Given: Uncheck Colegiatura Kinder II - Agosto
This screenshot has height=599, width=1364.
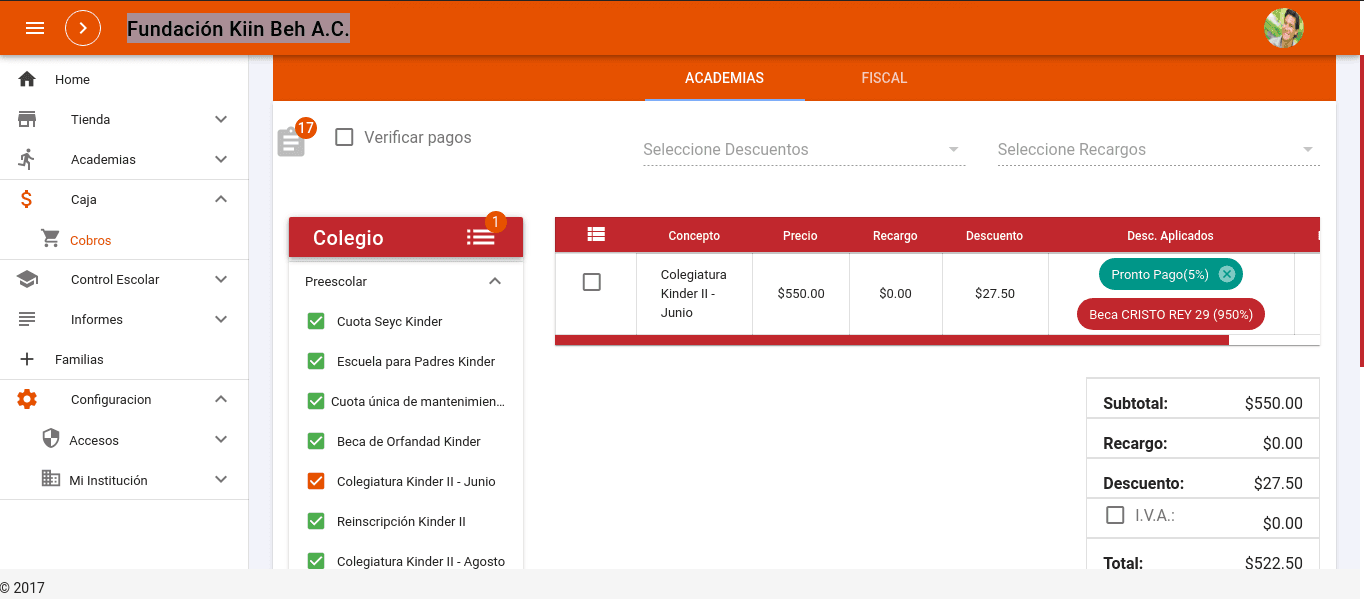Looking at the screenshot, I should click(x=316, y=561).
